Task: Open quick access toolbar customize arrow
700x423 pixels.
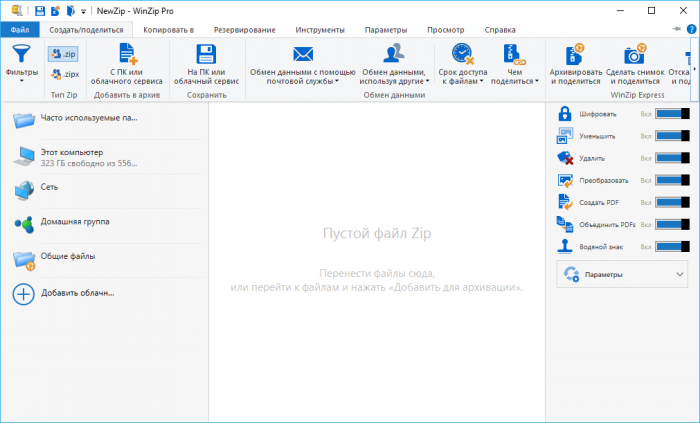Action: click(83, 12)
